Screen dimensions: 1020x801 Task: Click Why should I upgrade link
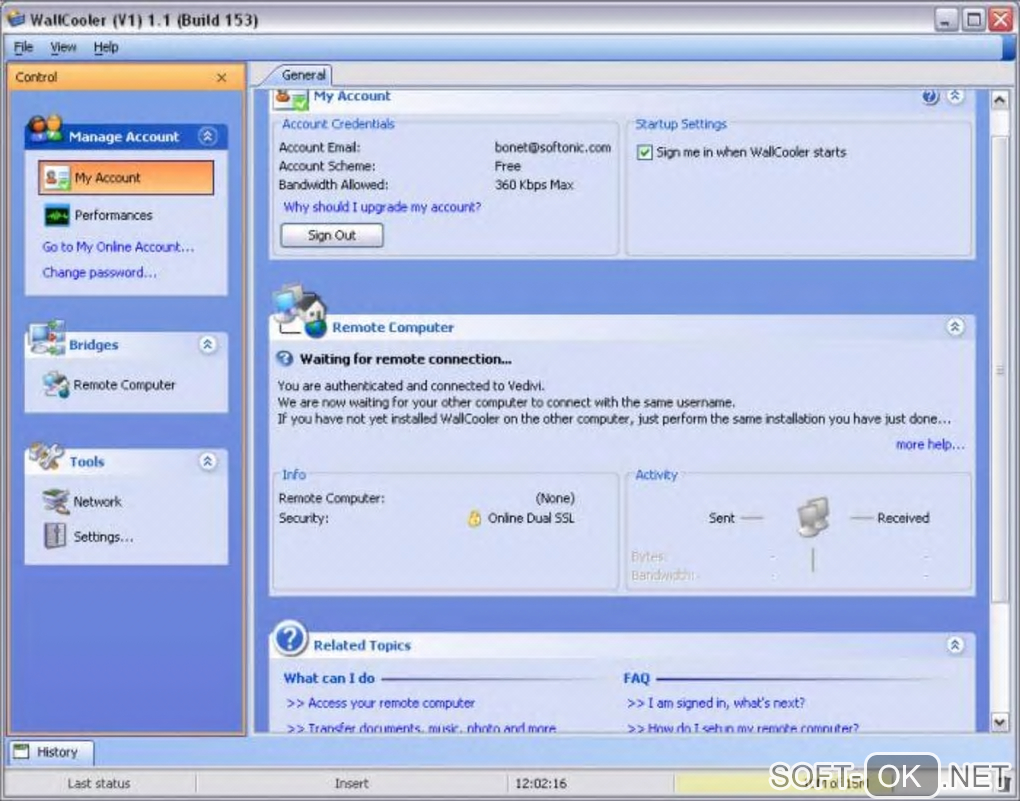382,207
